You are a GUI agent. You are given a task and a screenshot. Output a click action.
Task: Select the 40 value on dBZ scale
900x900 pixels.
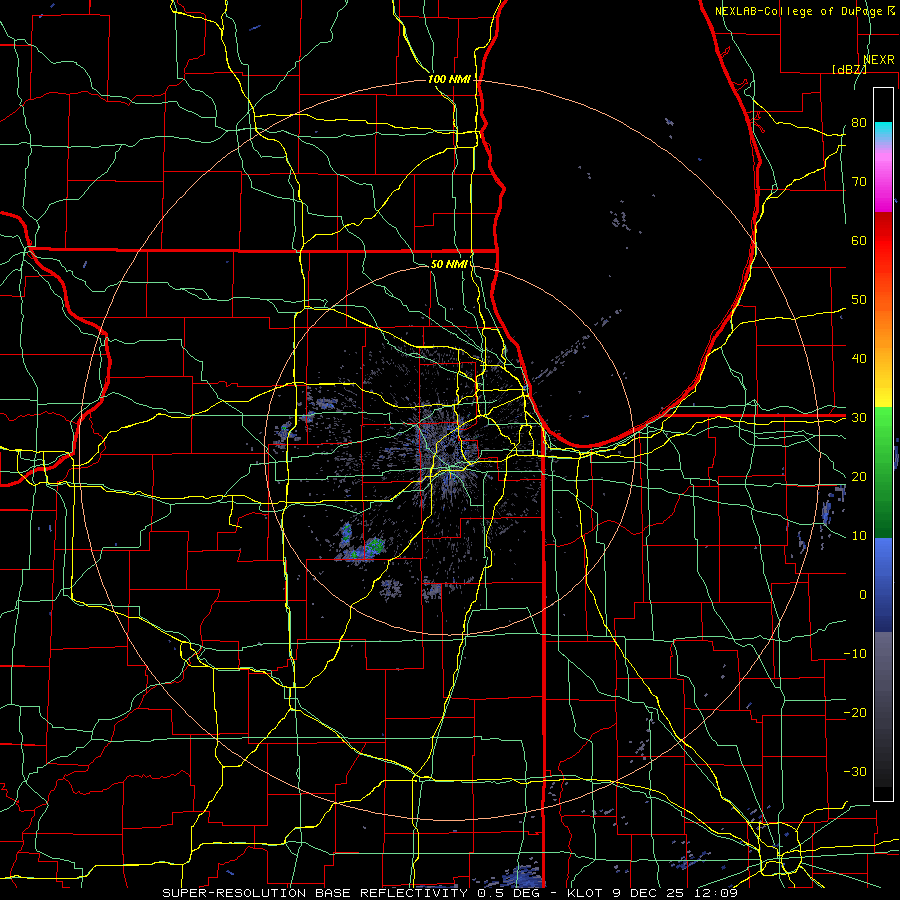pyautogui.click(x=859, y=359)
